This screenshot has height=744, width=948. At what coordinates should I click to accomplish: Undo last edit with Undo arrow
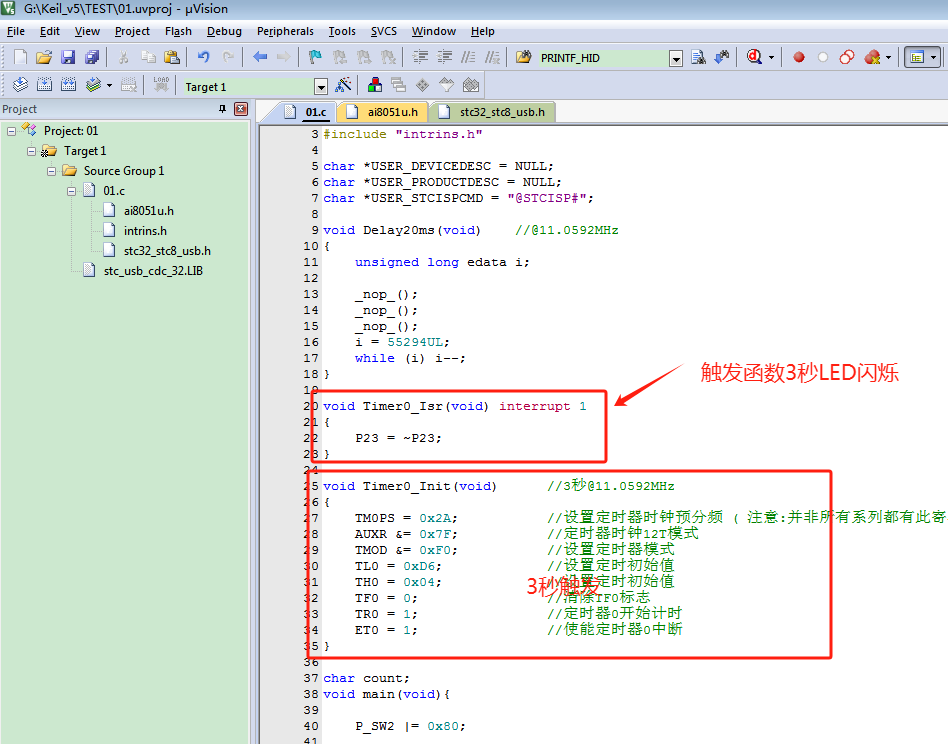pyautogui.click(x=204, y=57)
